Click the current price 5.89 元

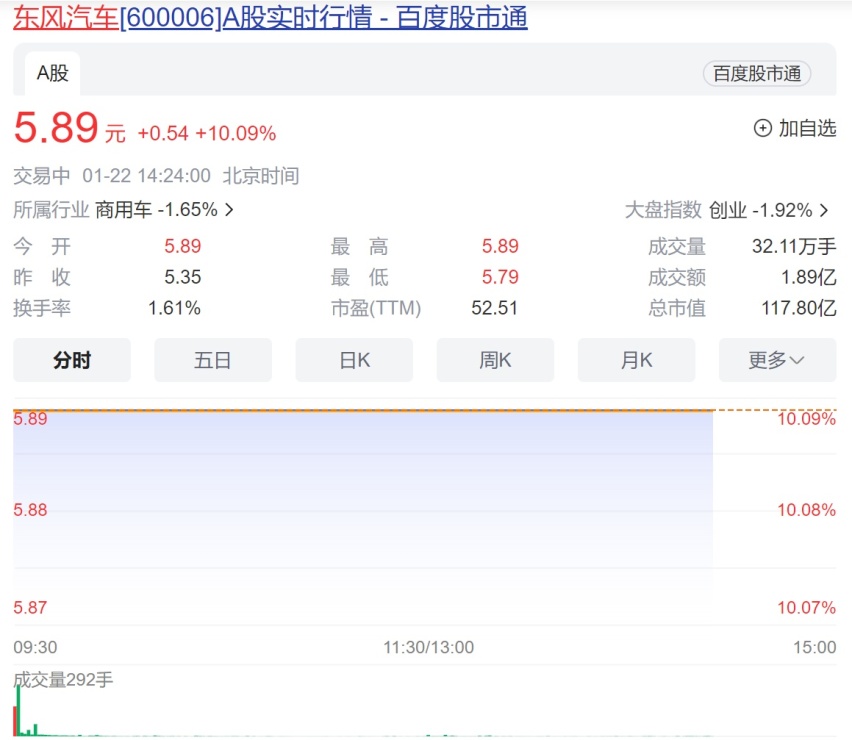tap(70, 128)
